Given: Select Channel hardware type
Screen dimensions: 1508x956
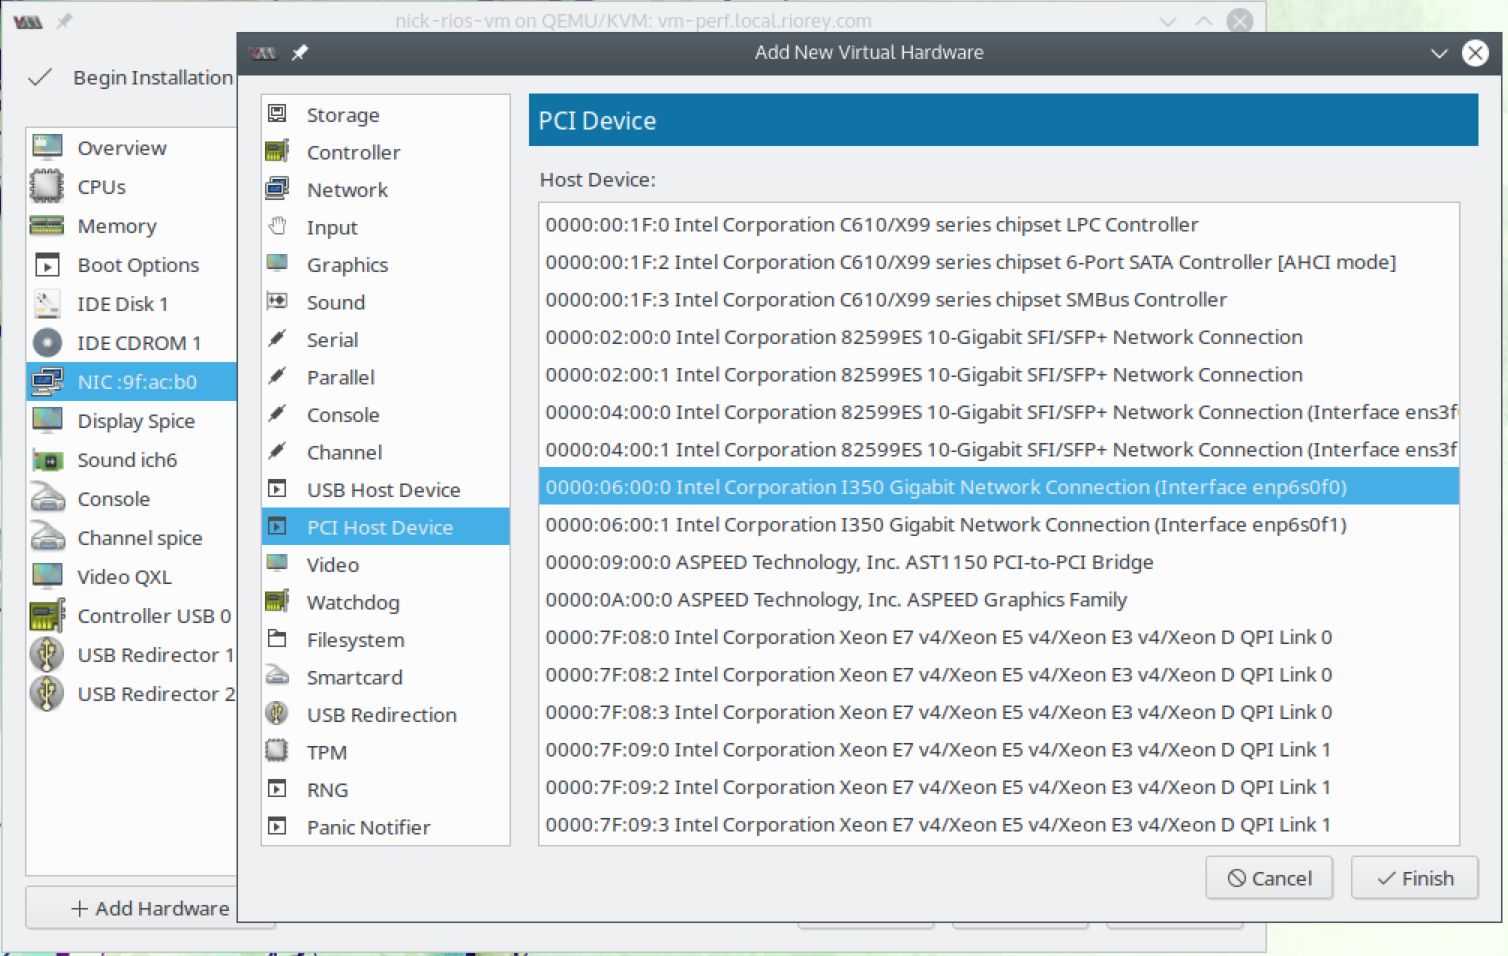Looking at the screenshot, I should (386, 452).
